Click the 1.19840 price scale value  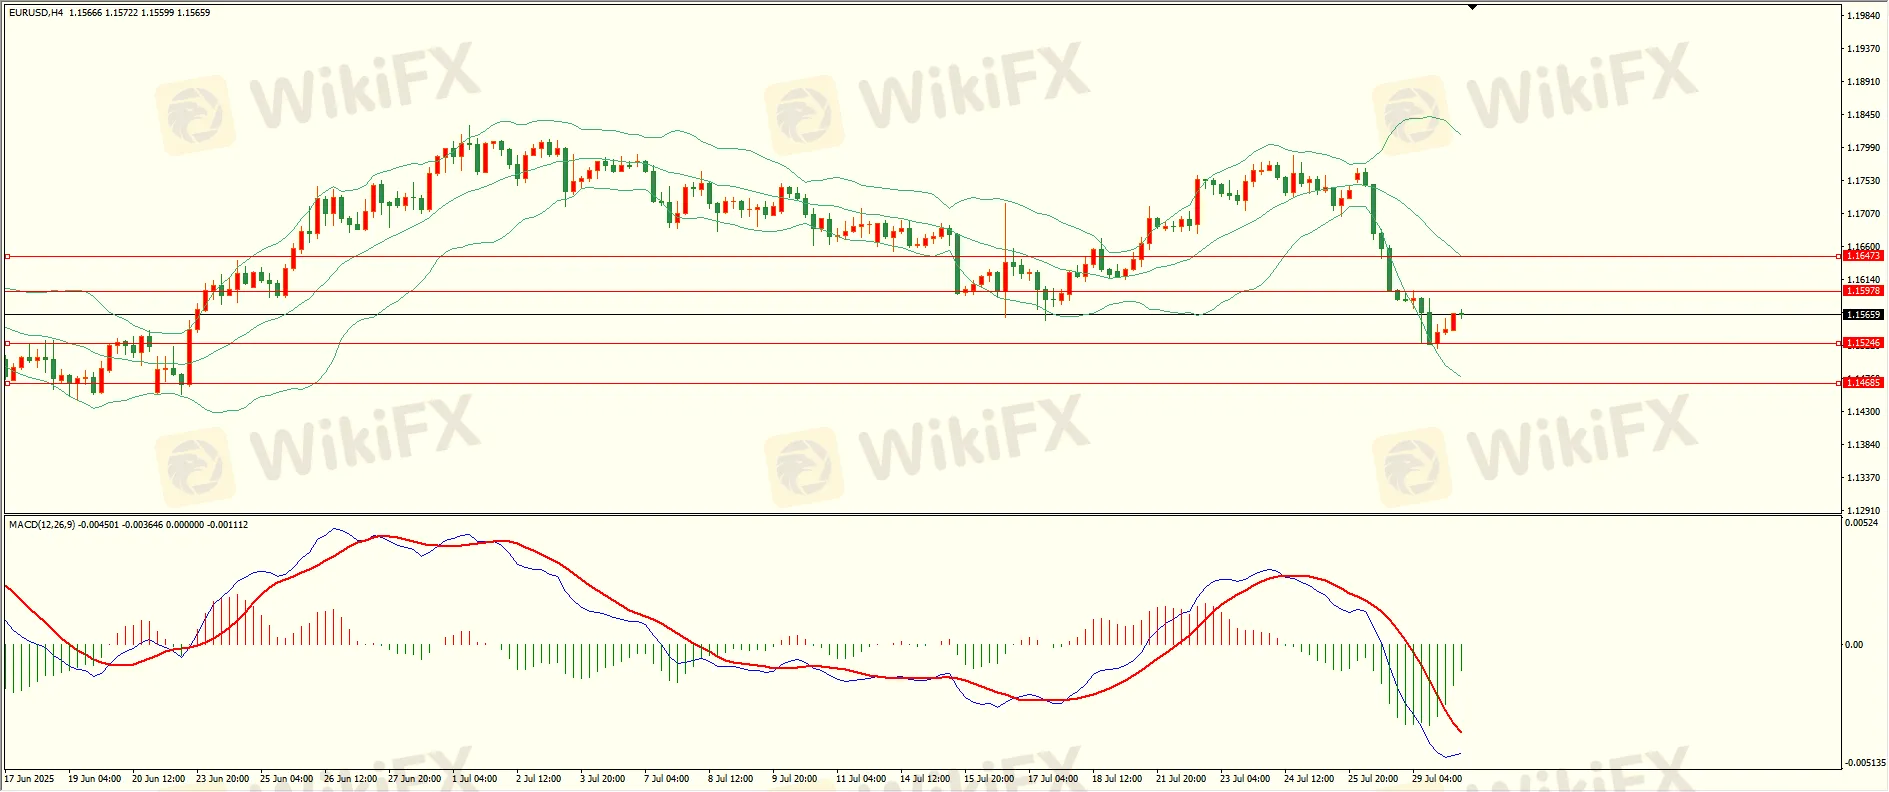[1863, 16]
